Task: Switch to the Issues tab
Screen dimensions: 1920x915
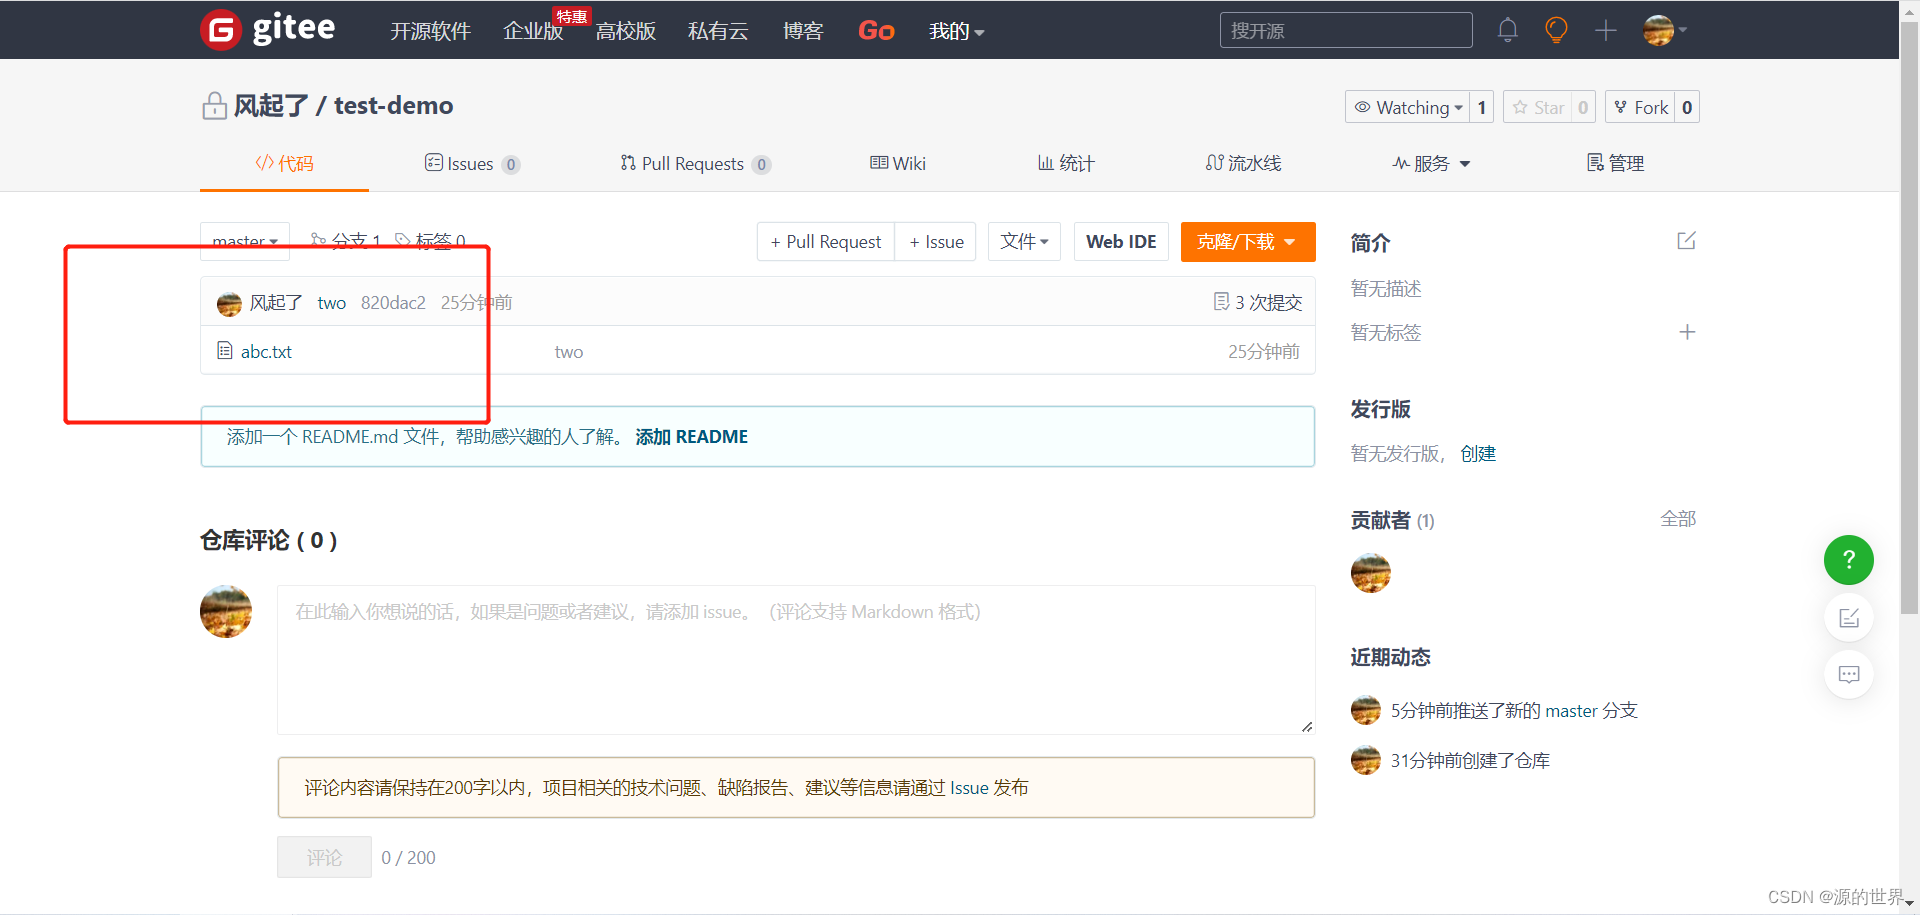Action: click(x=472, y=163)
